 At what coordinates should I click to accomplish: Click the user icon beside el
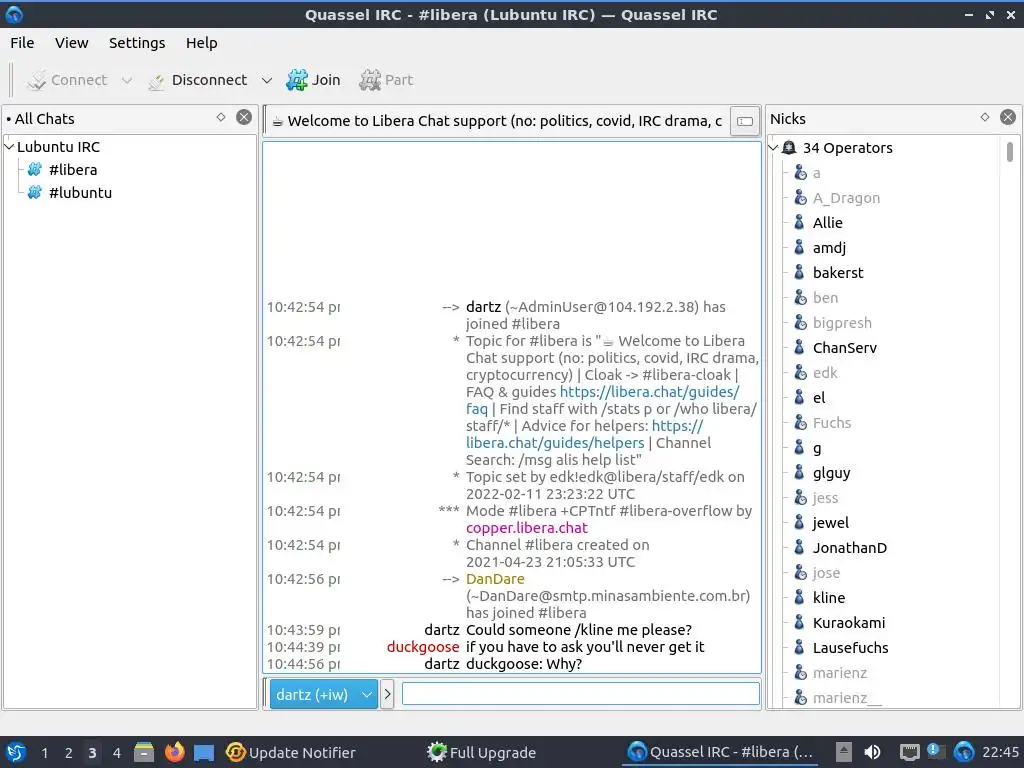pos(799,397)
